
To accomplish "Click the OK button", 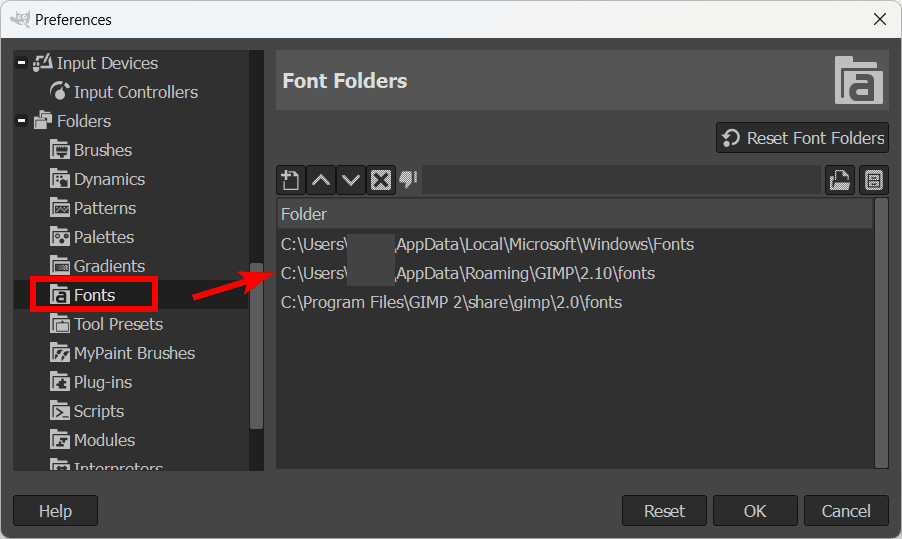I will 755,511.
